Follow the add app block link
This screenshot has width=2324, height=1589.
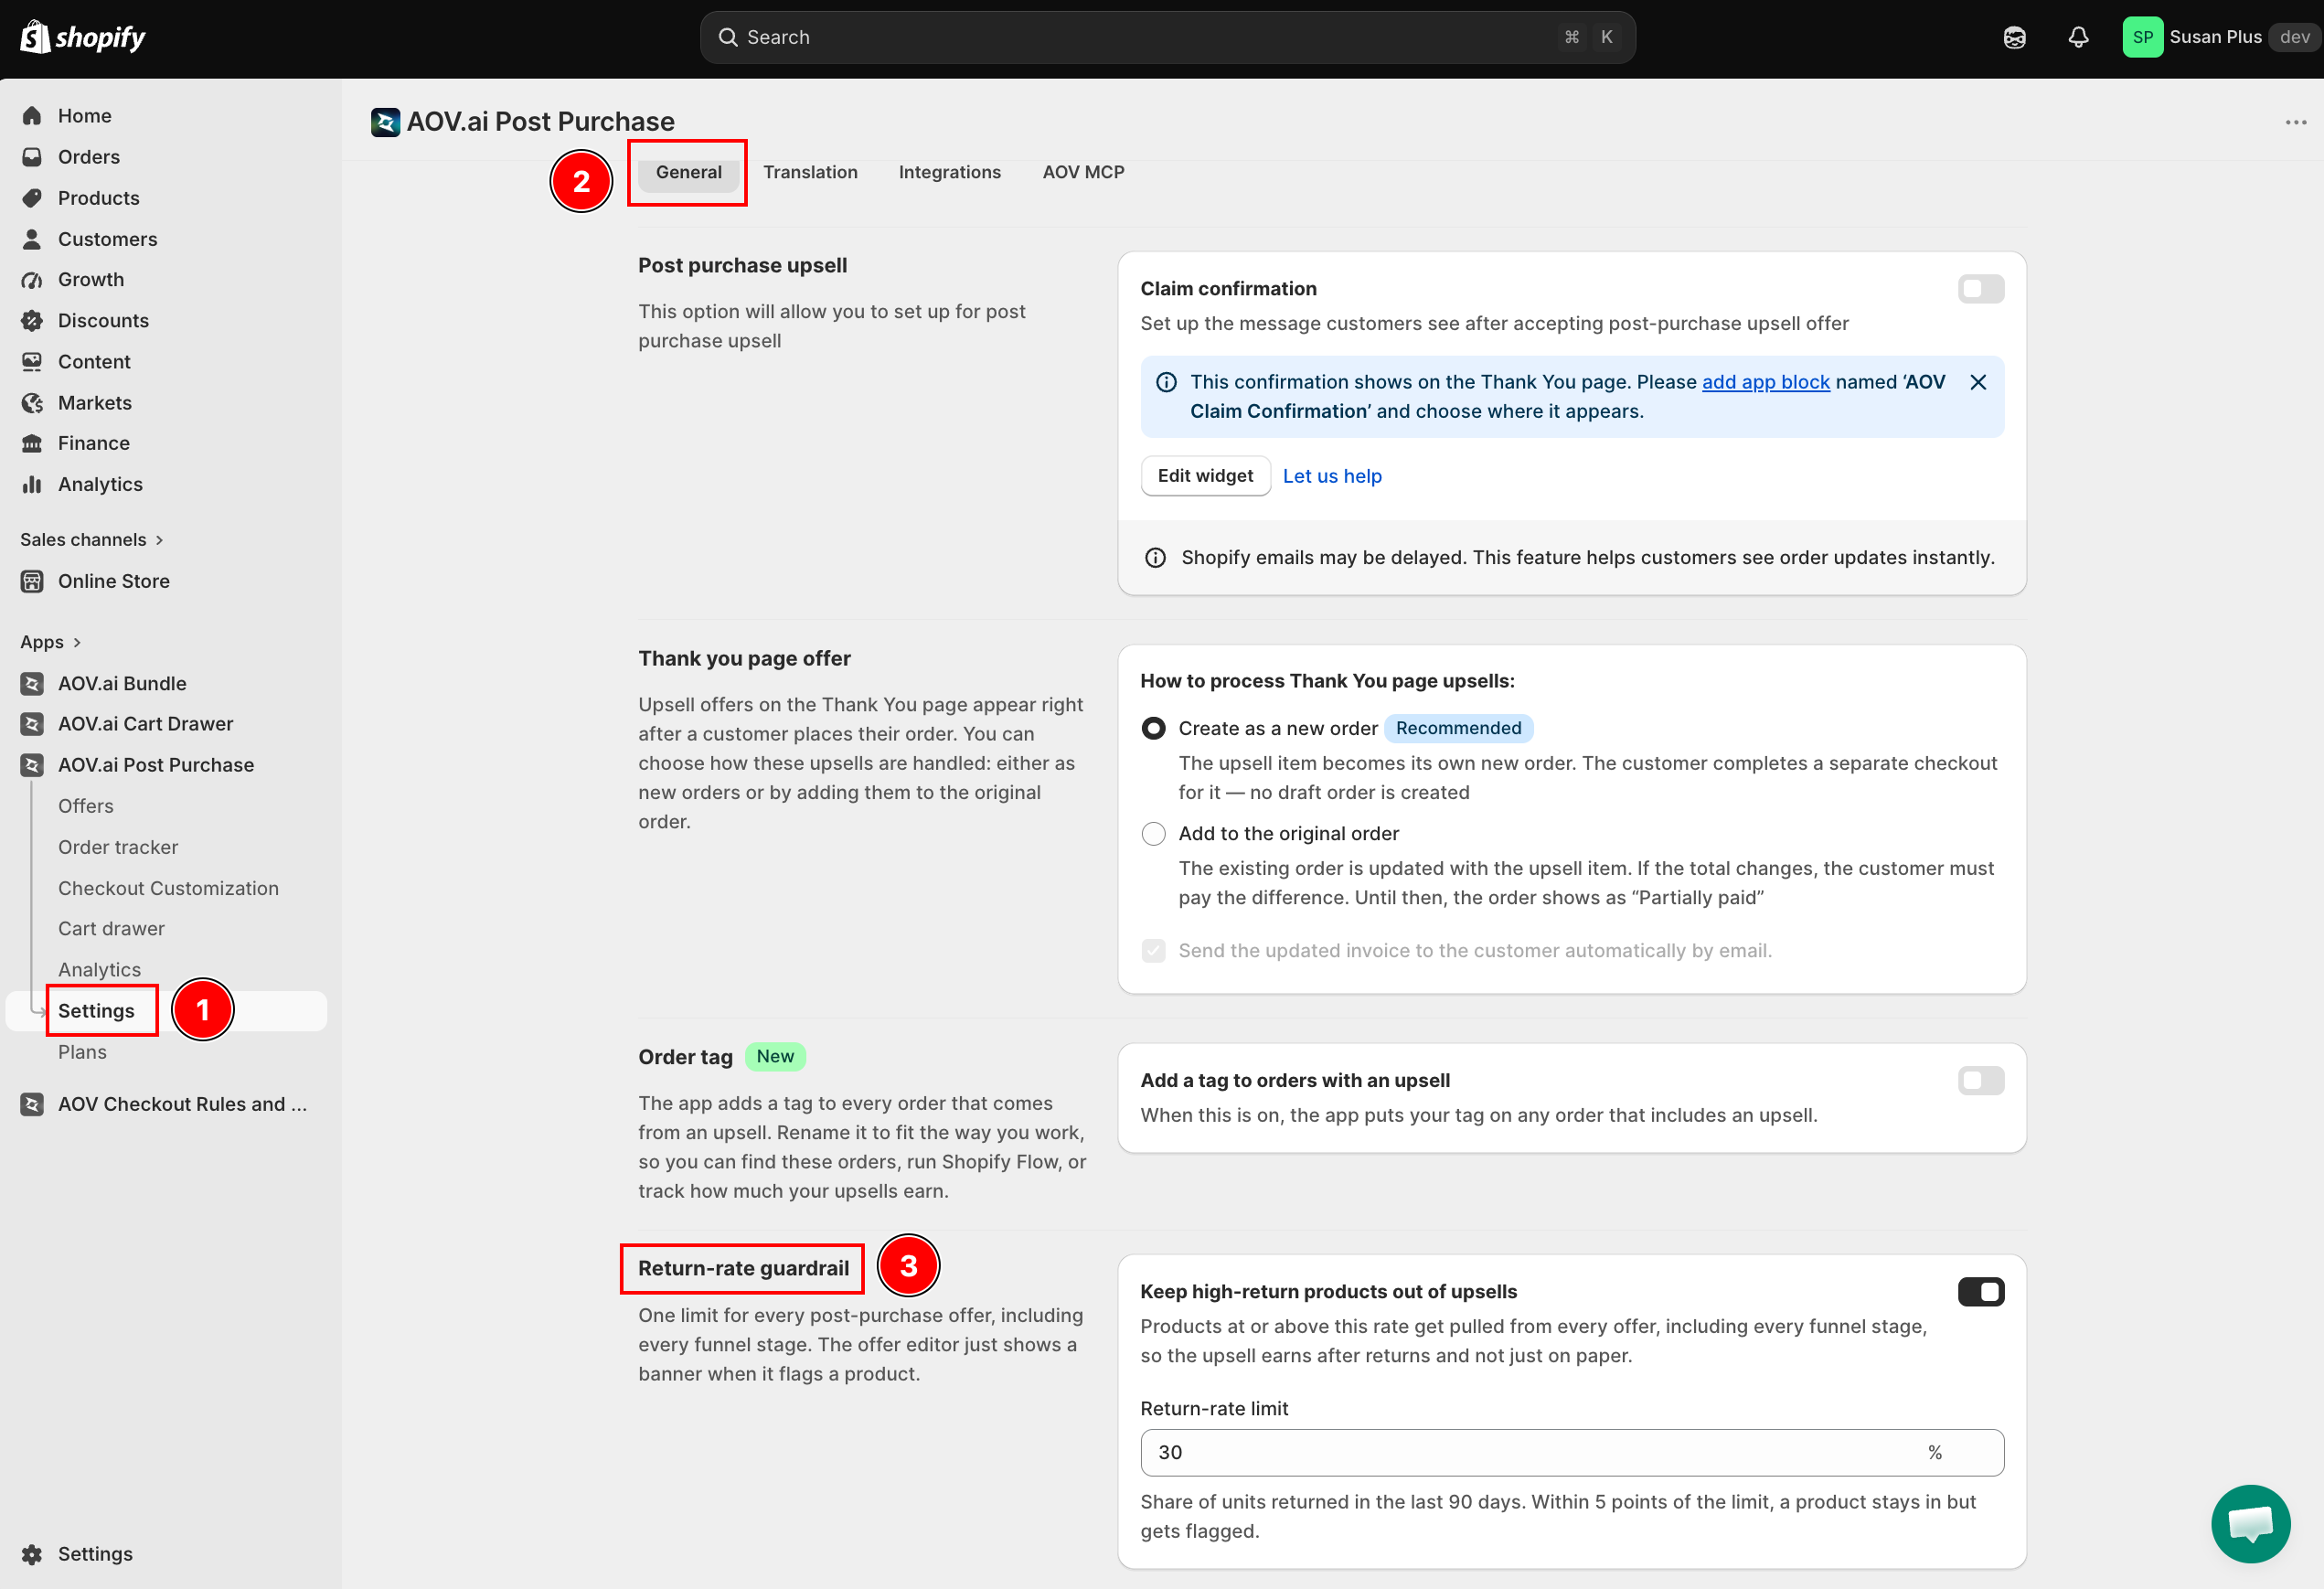coord(1765,382)
